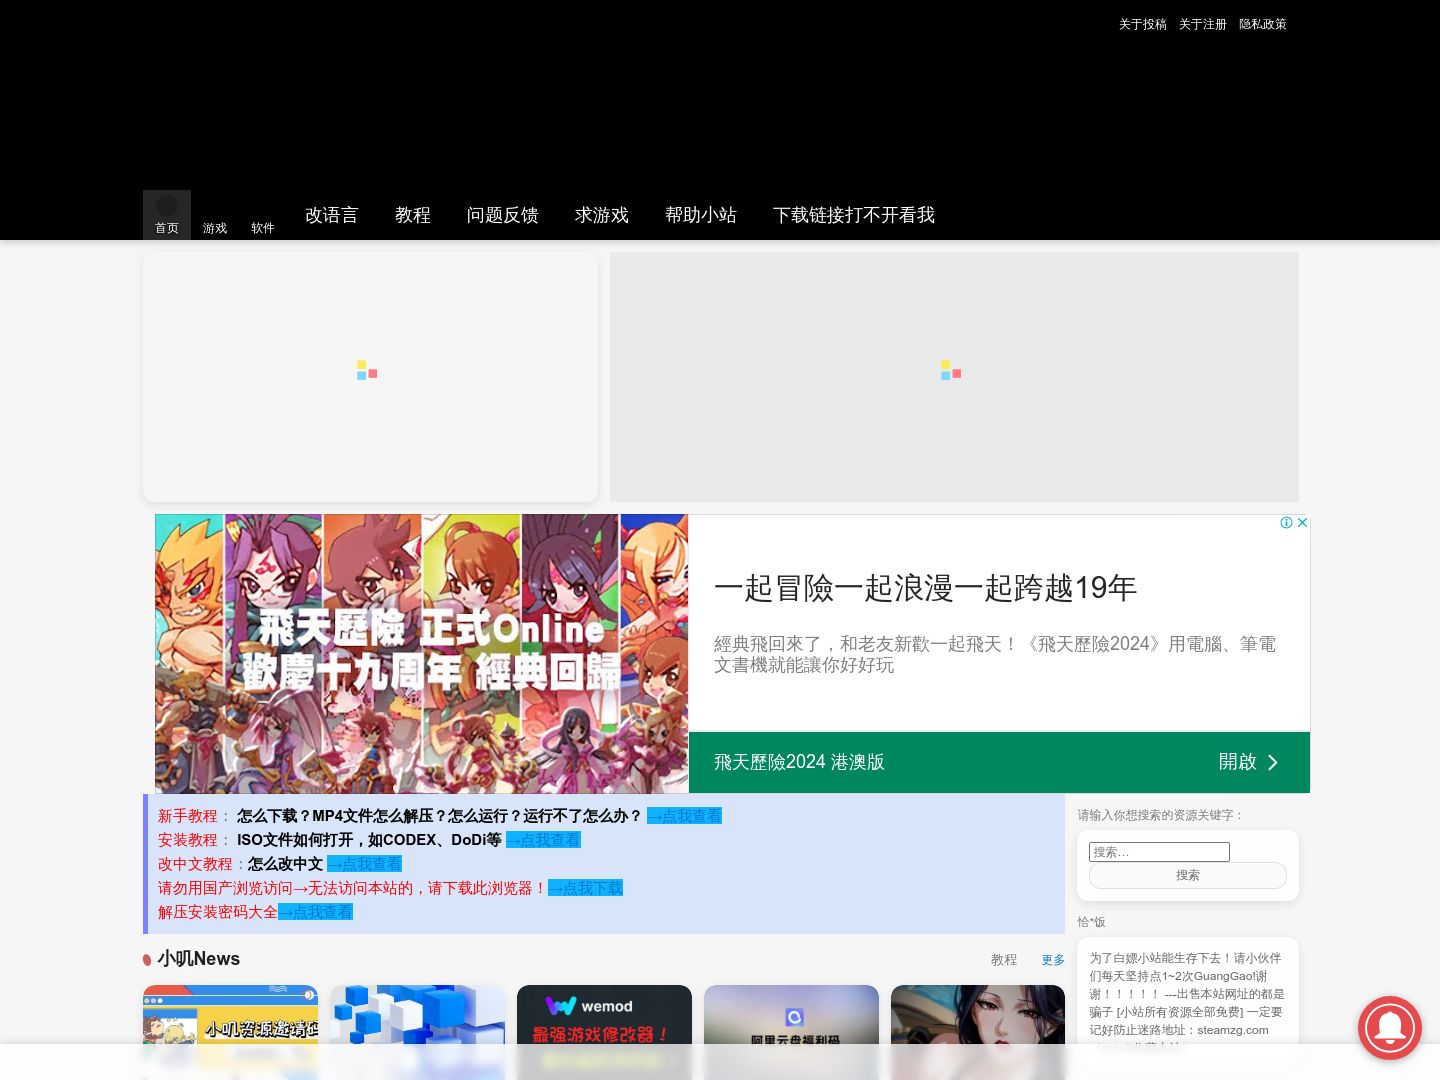1440x1080 pixels.
Task: Open the 小叽资源邀请 news thumbnail
Action: pos(230,1032)
